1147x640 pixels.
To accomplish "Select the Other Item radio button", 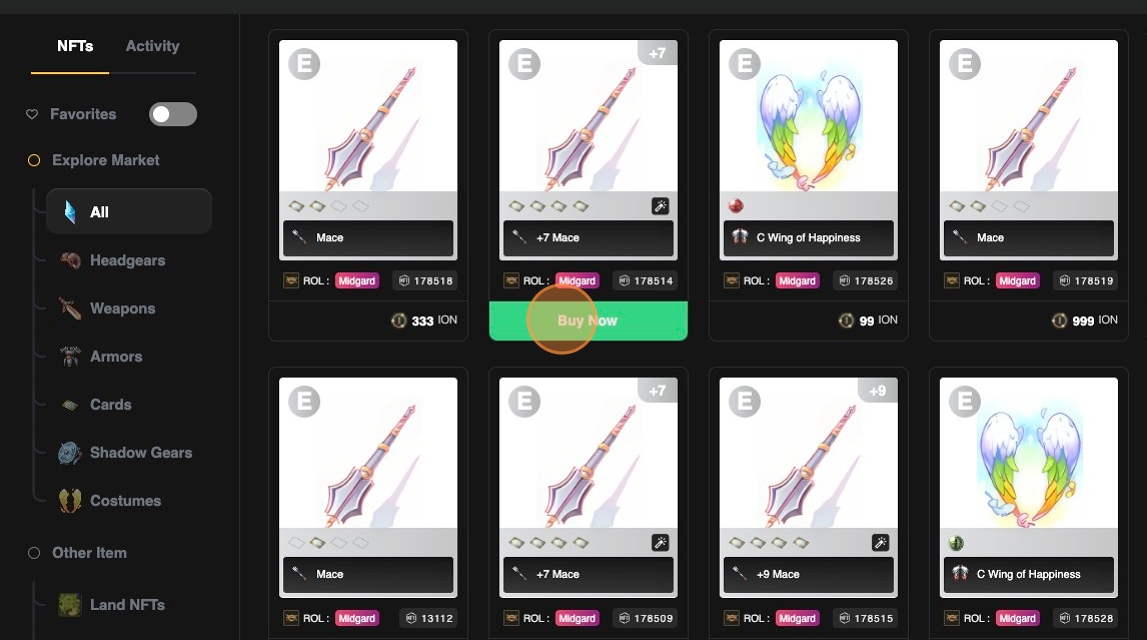I will [x=34, y=553].
